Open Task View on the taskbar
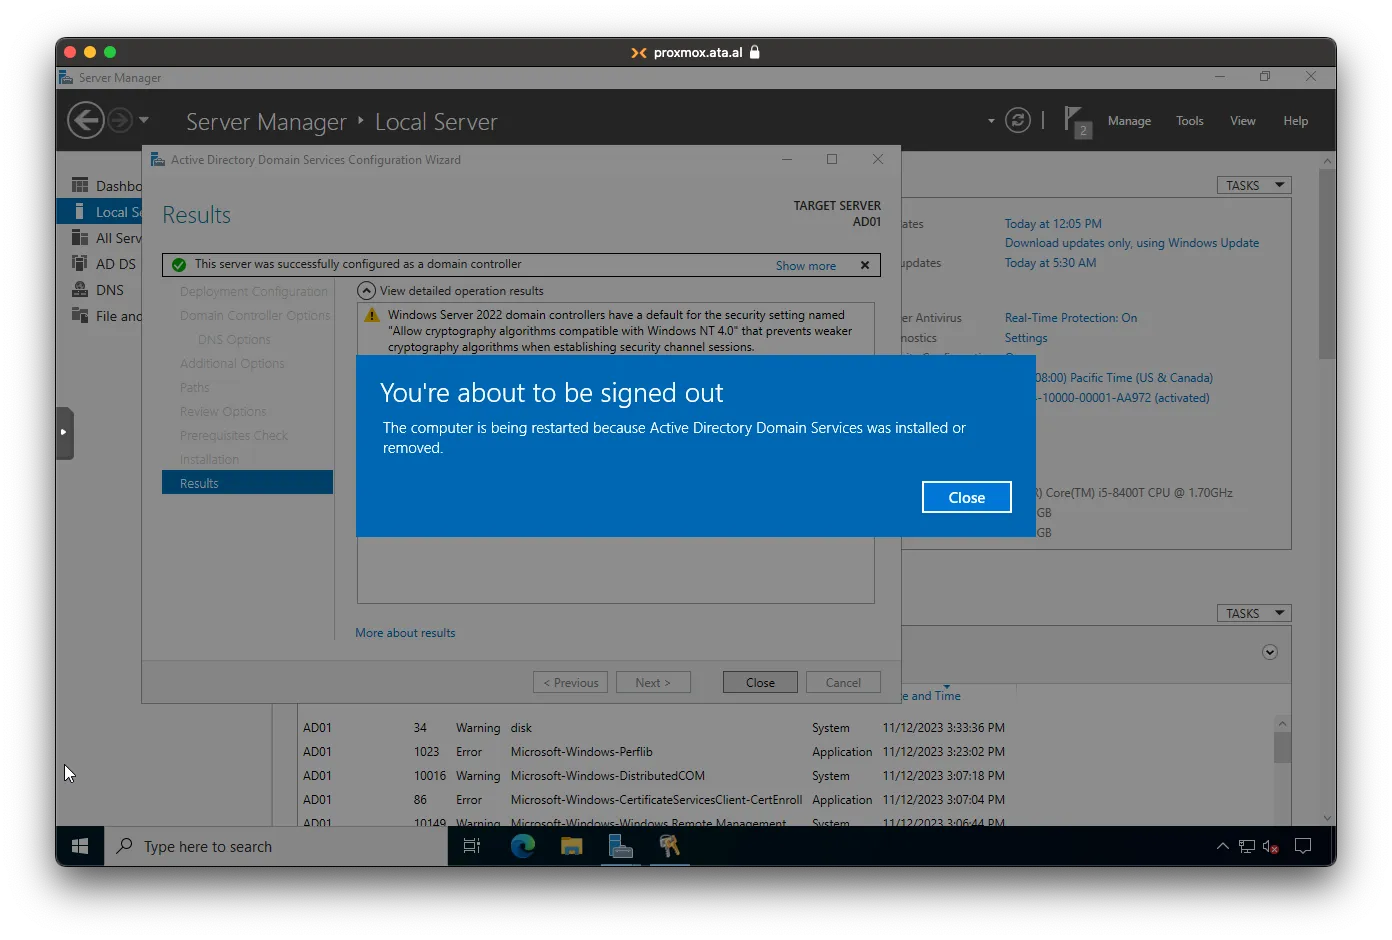 coord(472,846)
